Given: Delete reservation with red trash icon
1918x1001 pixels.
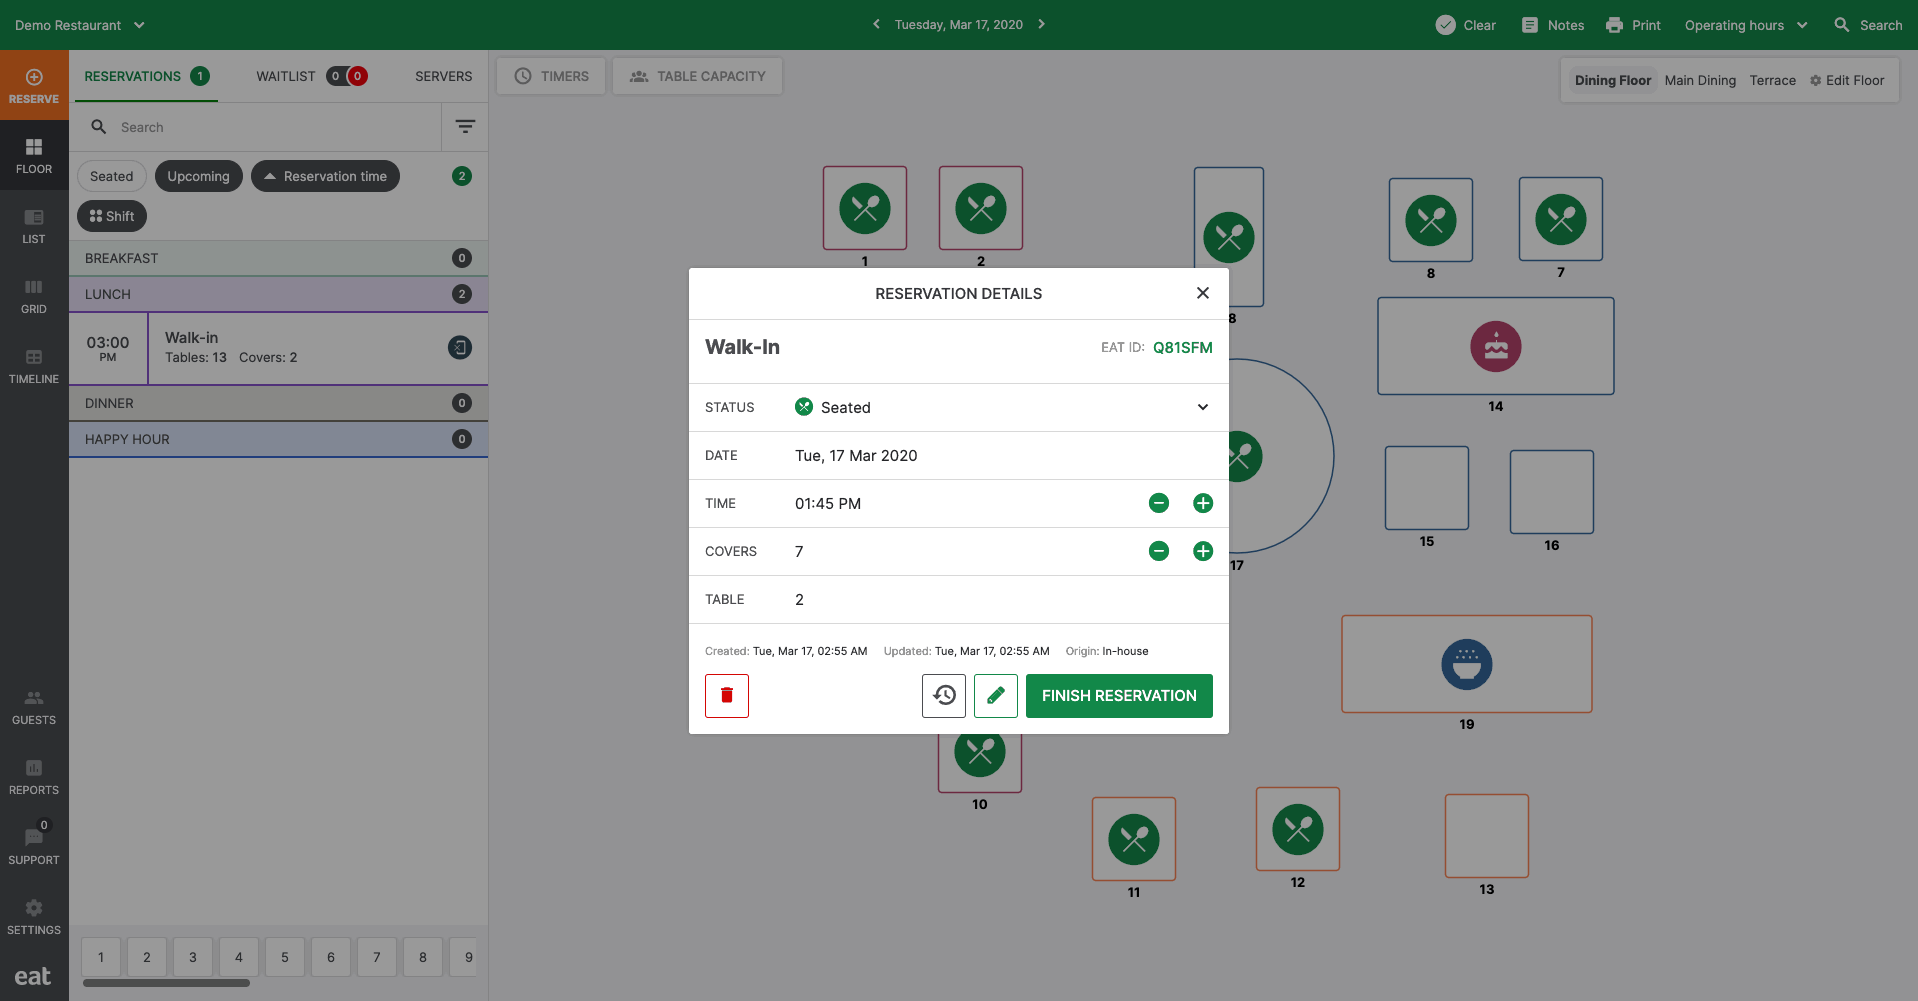Looking at the screenshot, I should (727, 696).
